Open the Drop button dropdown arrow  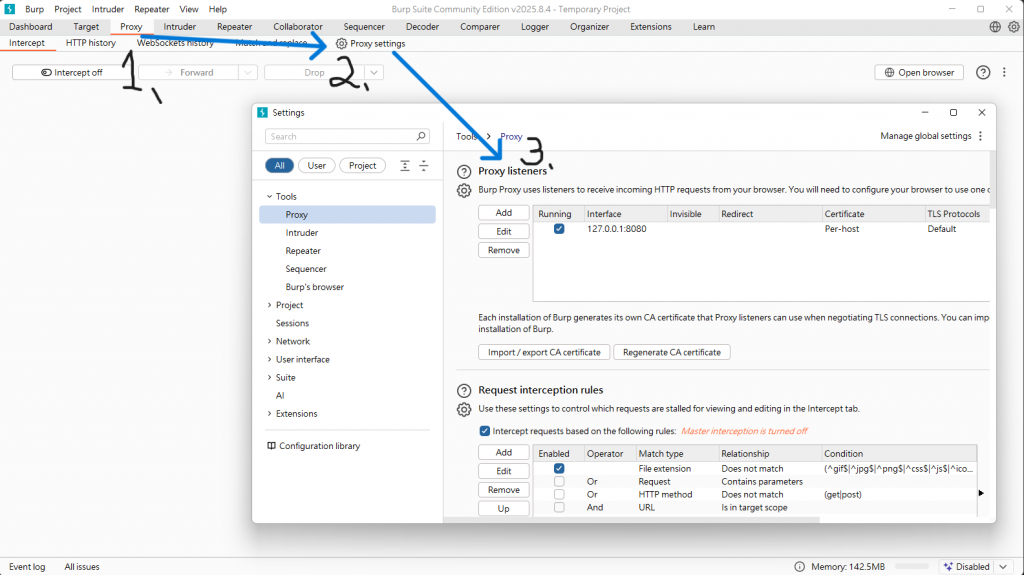[374, 73]
